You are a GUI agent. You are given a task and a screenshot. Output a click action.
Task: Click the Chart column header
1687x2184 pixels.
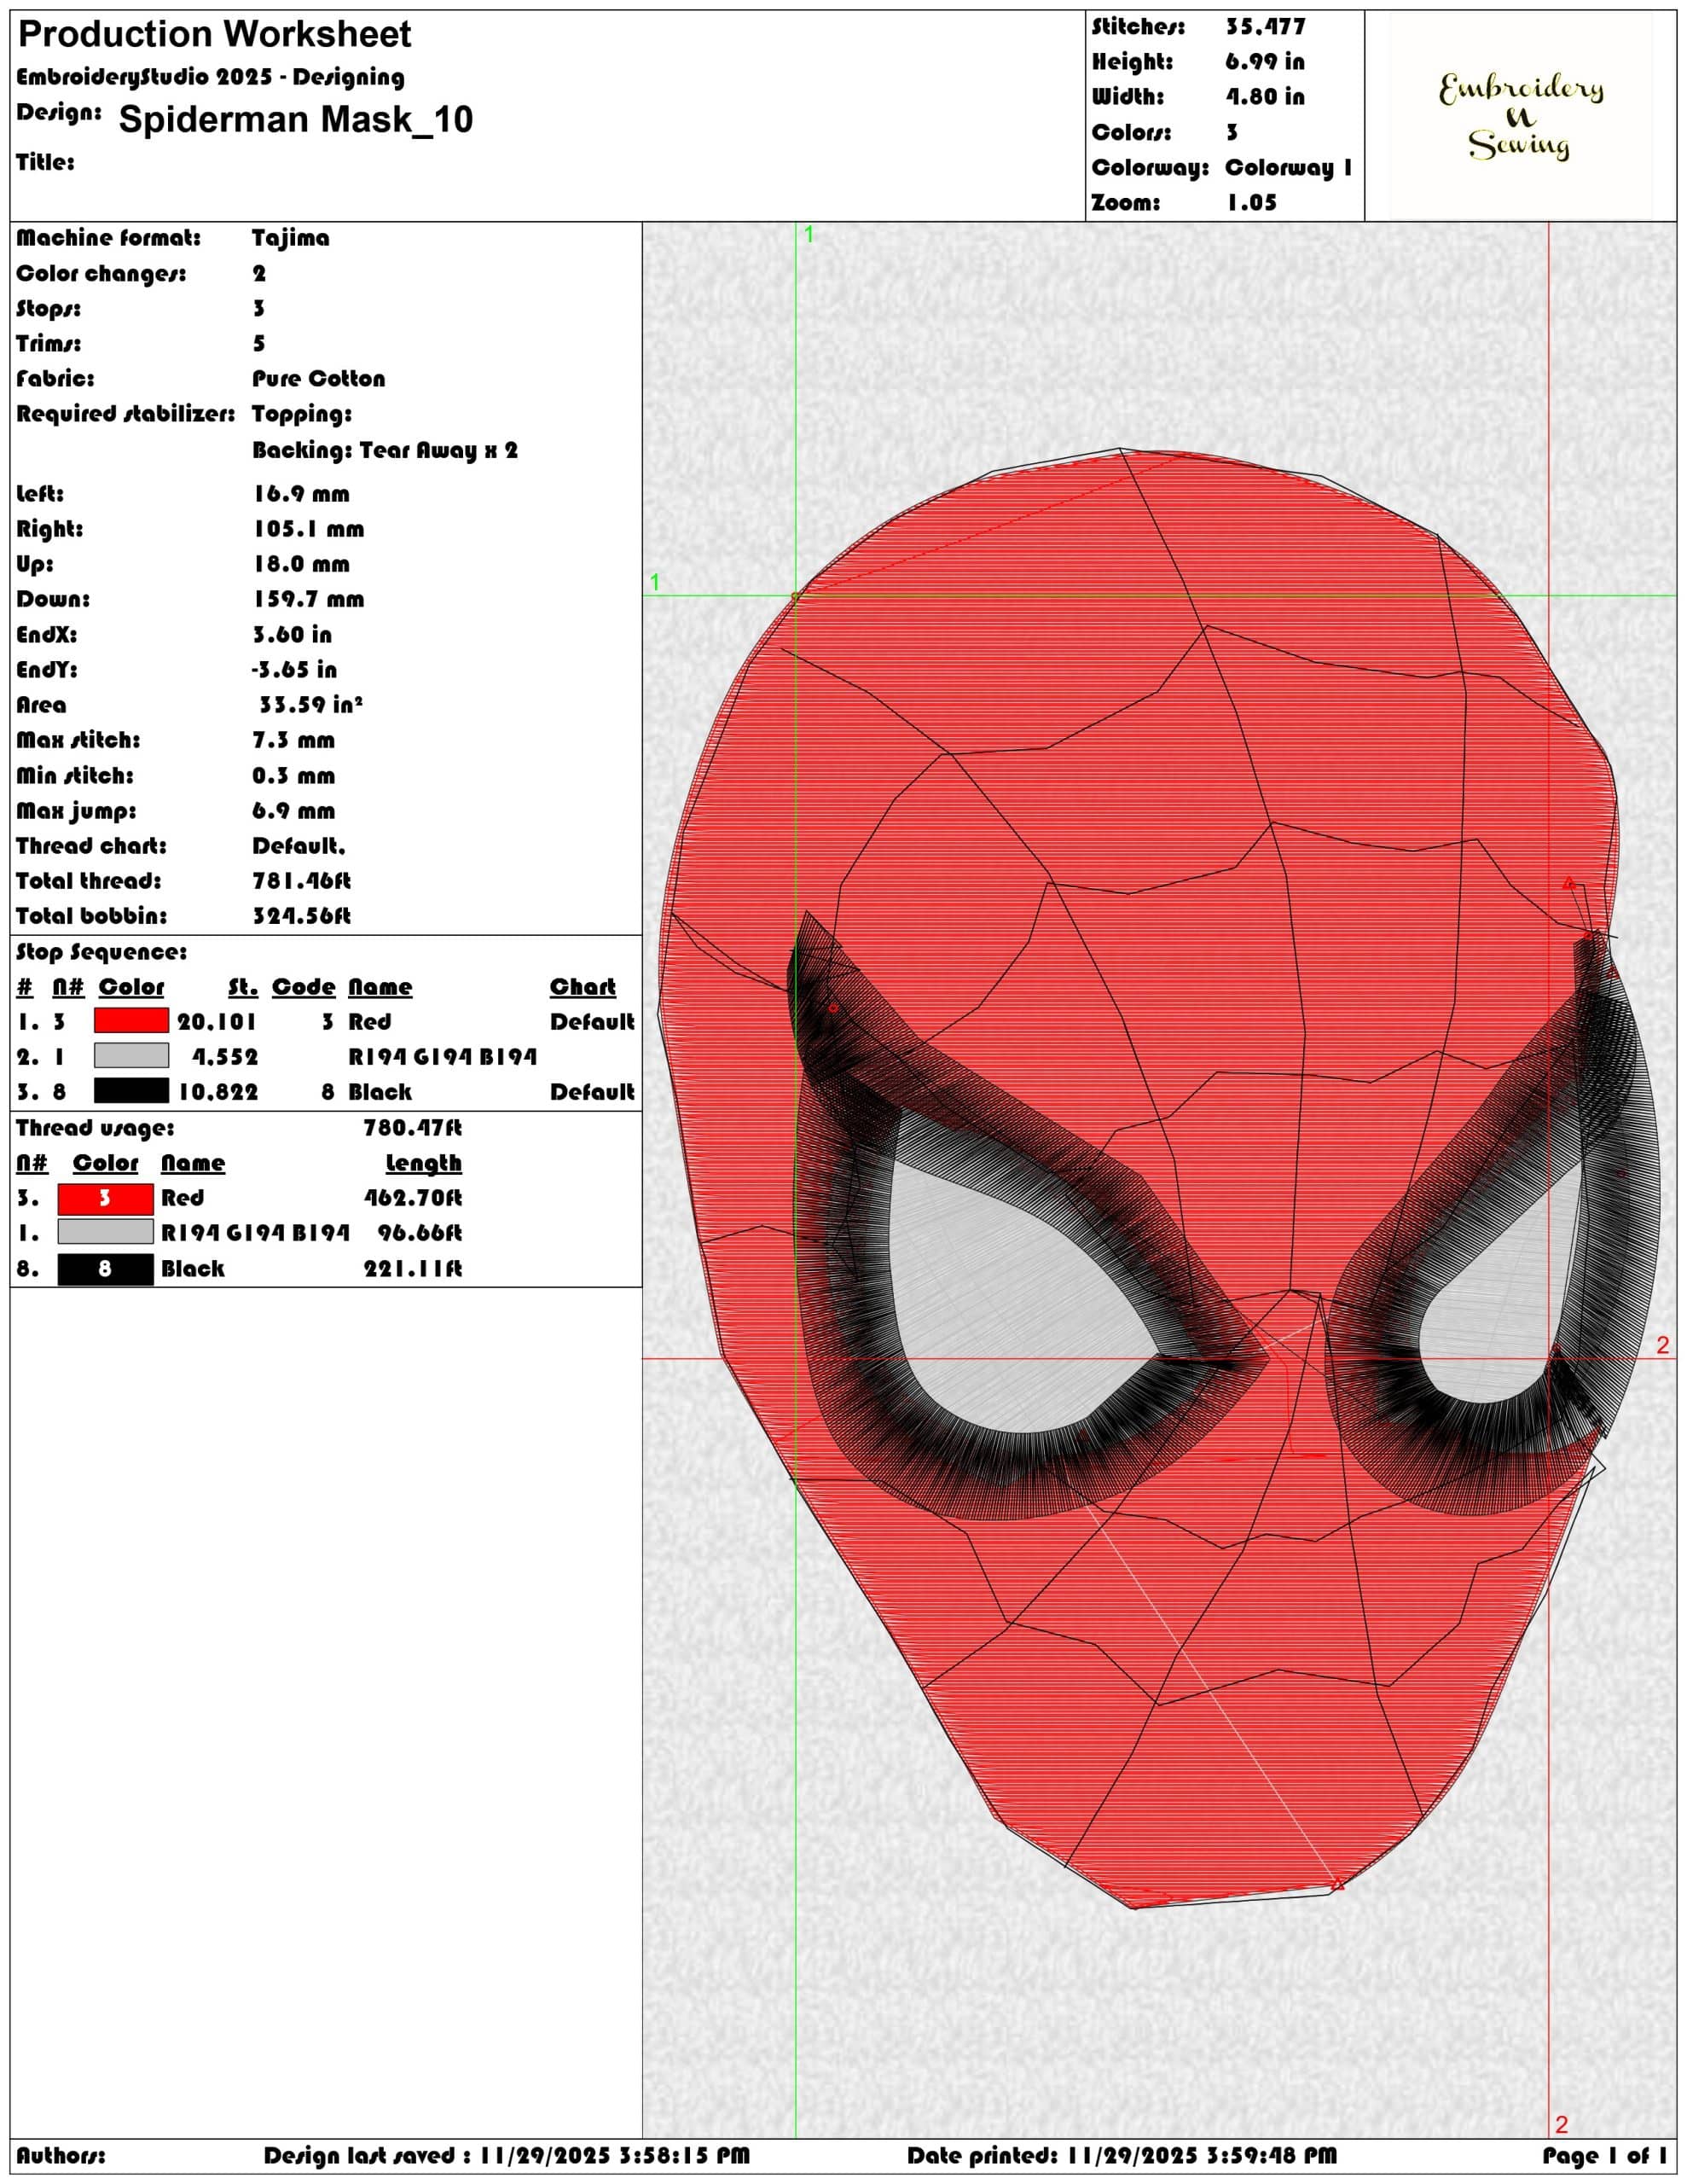(583, 987)
